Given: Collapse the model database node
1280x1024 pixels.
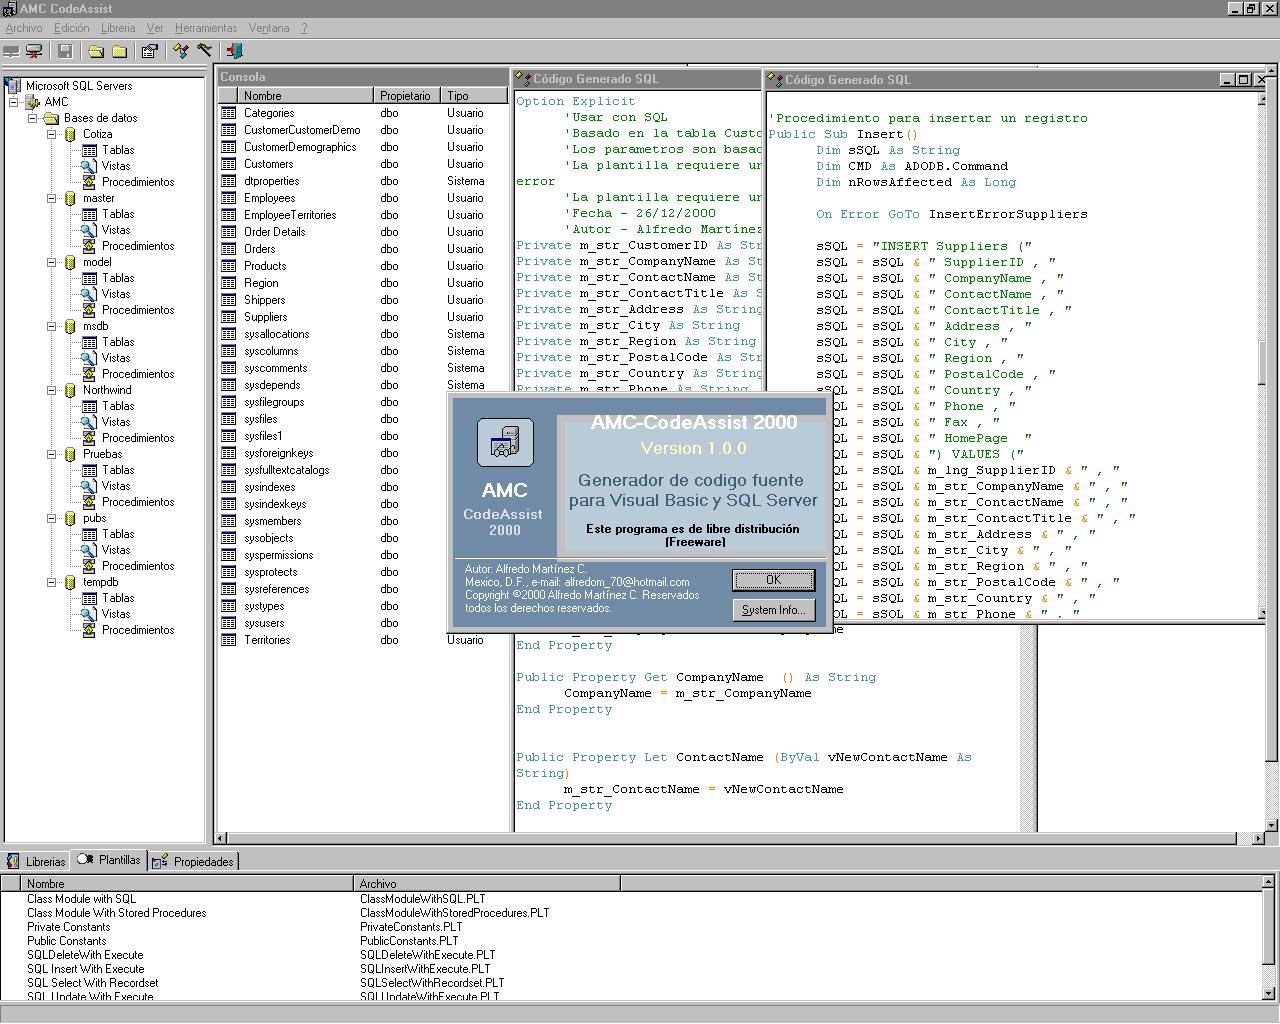Looking at the screenshot, I should pos(52,262).
